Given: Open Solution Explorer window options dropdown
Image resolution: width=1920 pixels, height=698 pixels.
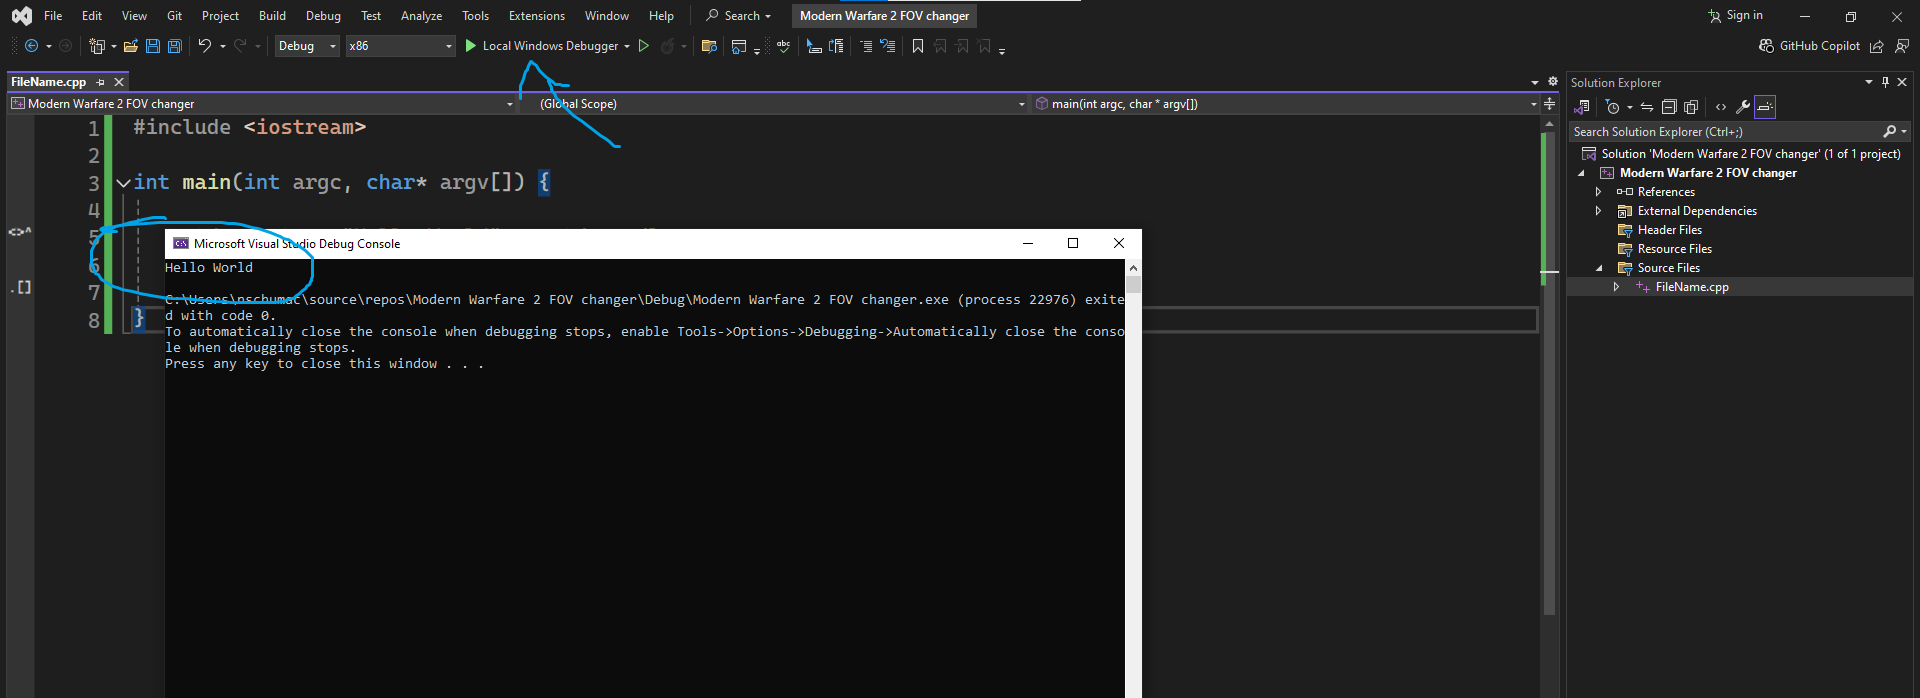Looking at the screenshot, I should [1868, 82].
